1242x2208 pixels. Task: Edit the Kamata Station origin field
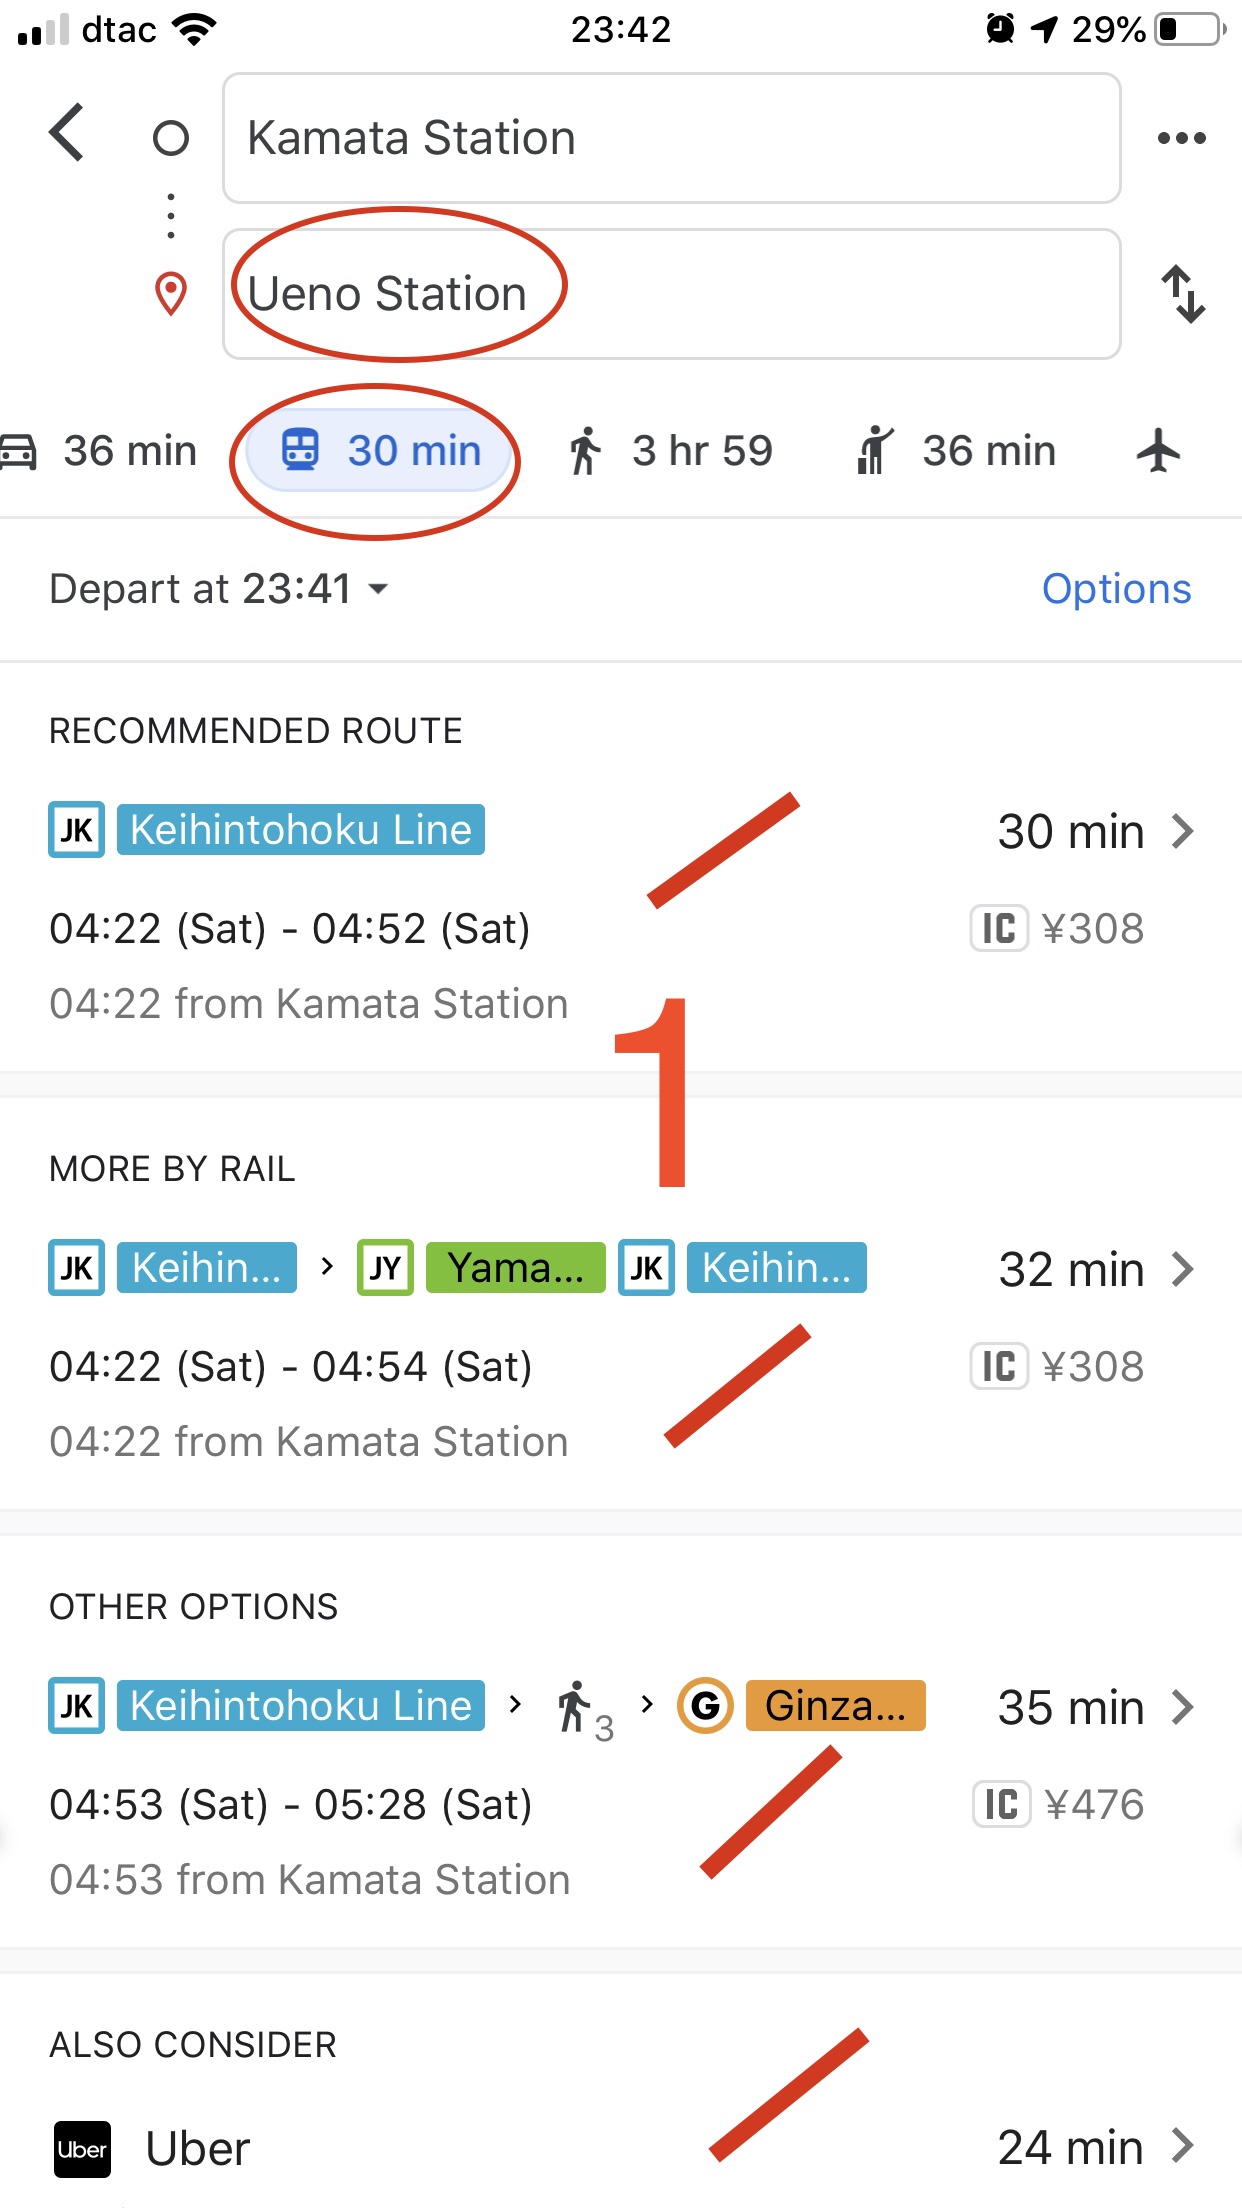[670, 138]
